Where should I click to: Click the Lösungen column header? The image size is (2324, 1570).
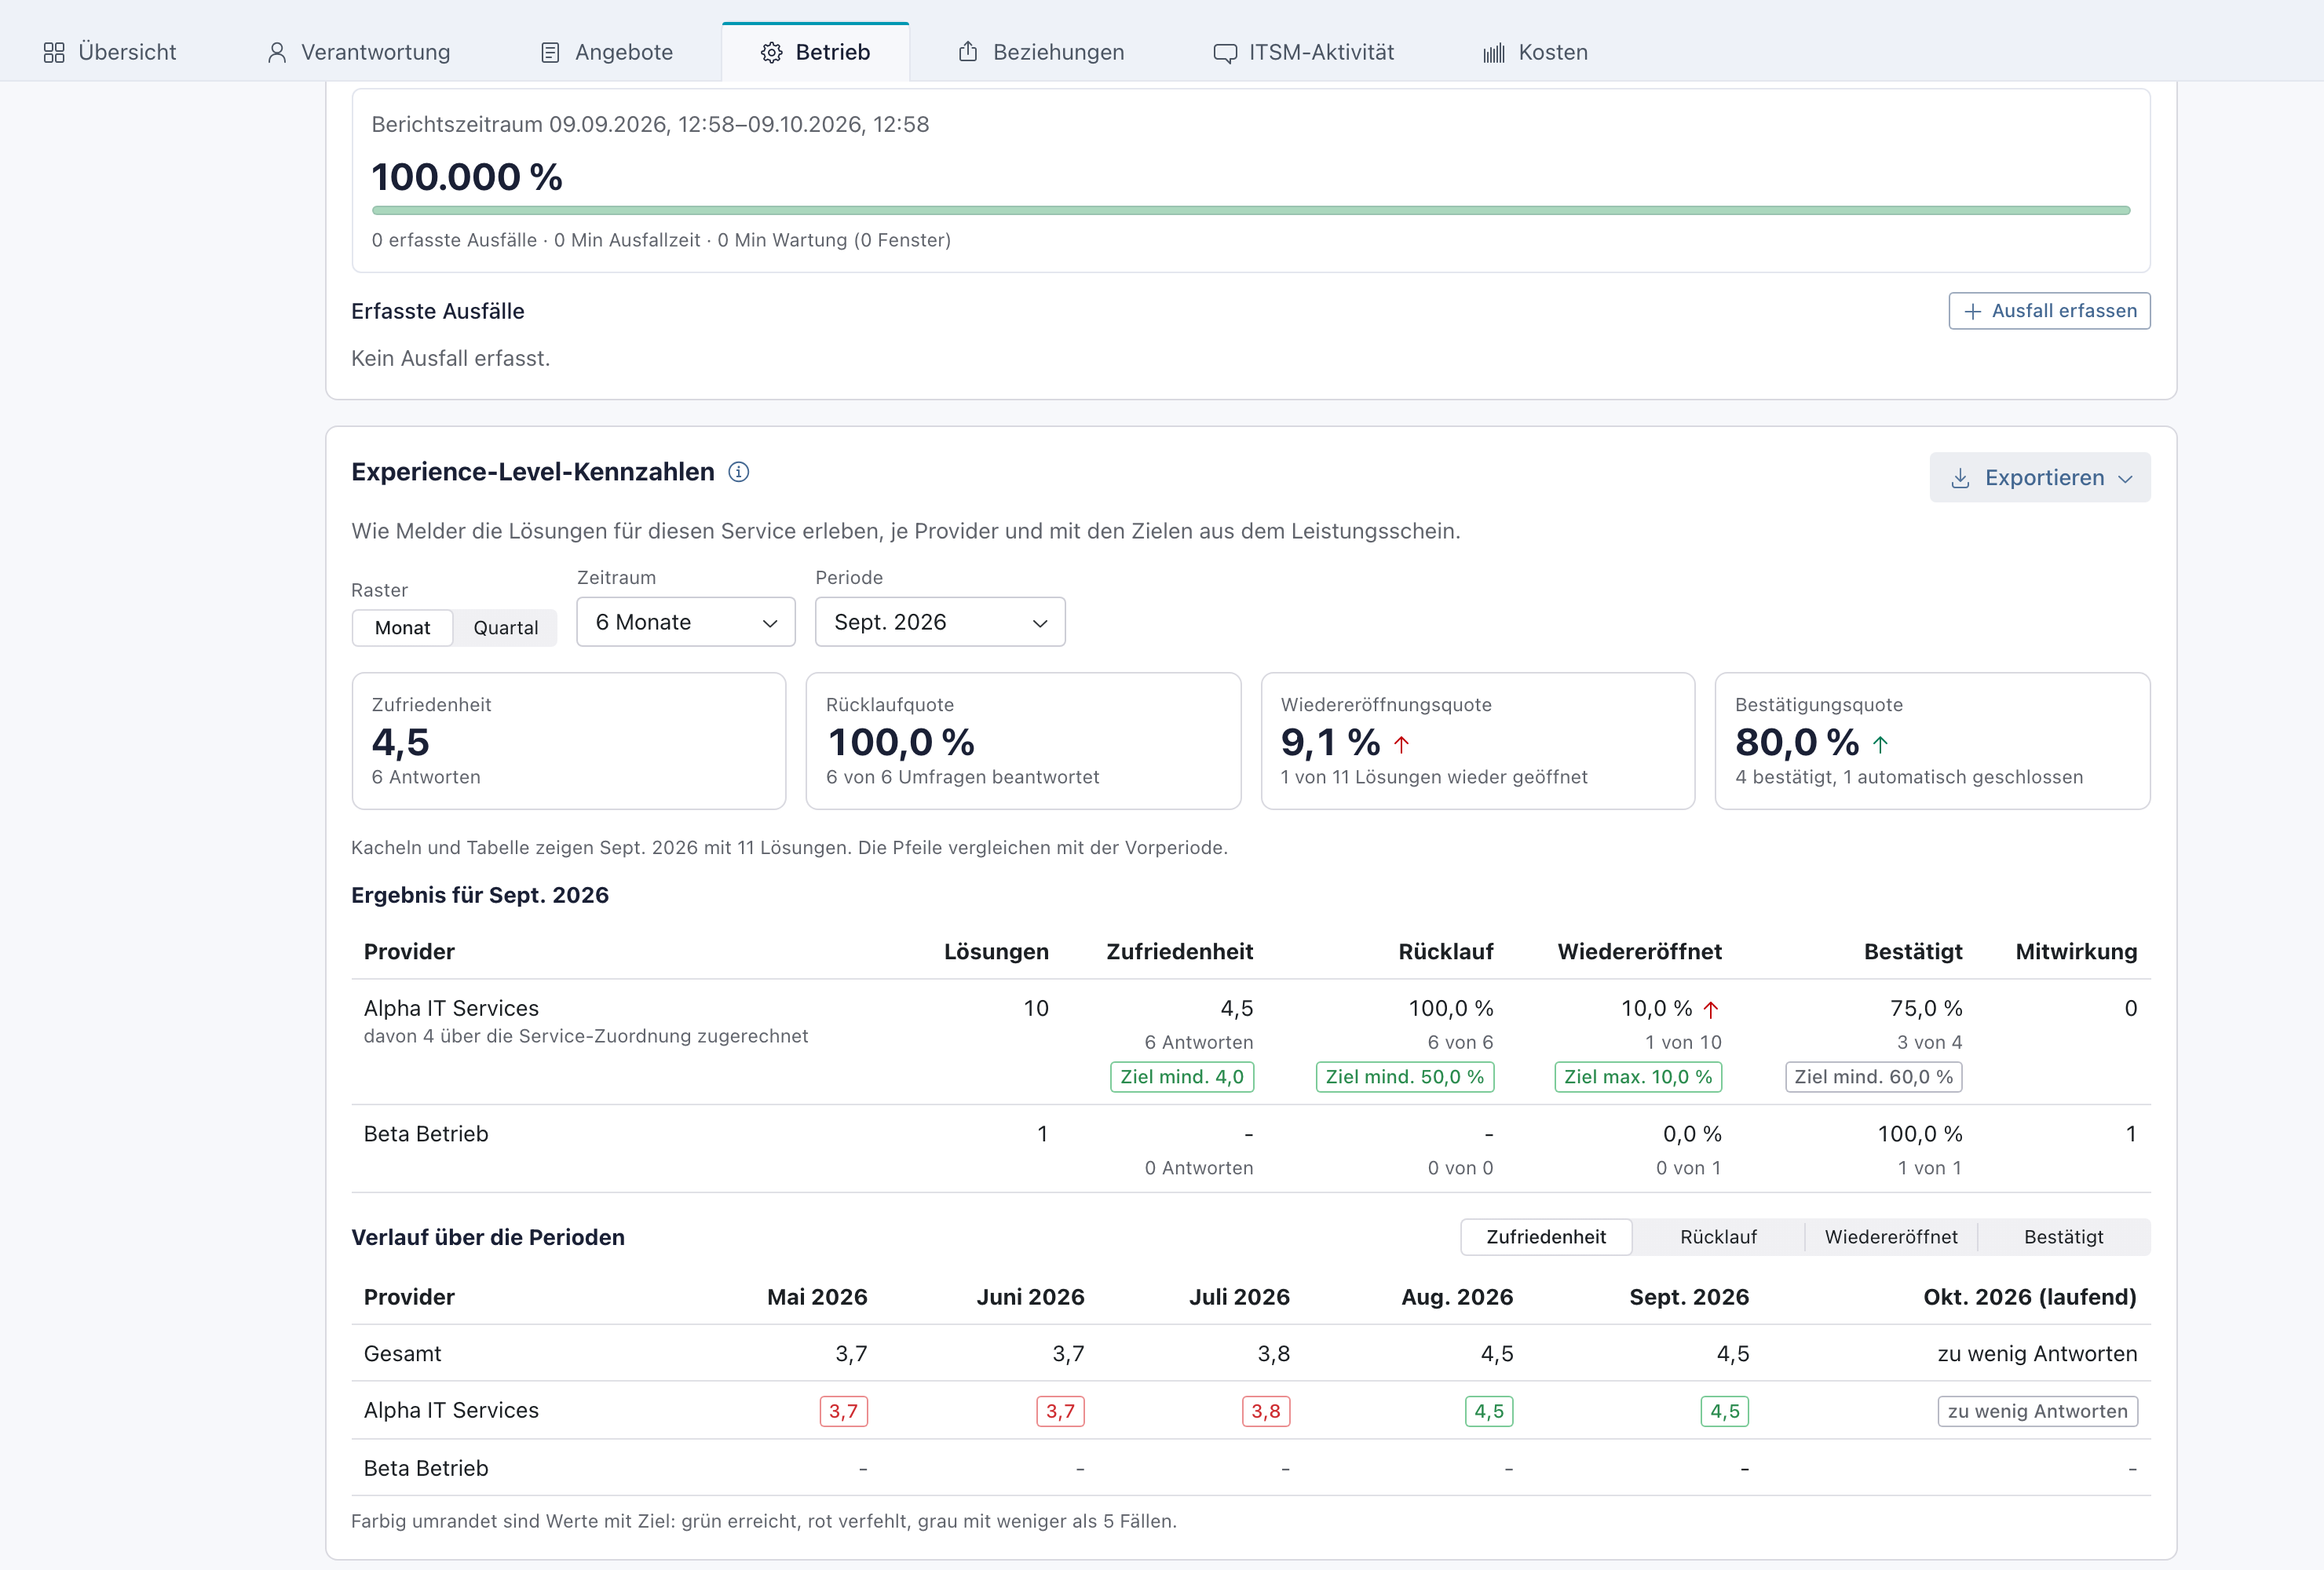click(996, 952)
